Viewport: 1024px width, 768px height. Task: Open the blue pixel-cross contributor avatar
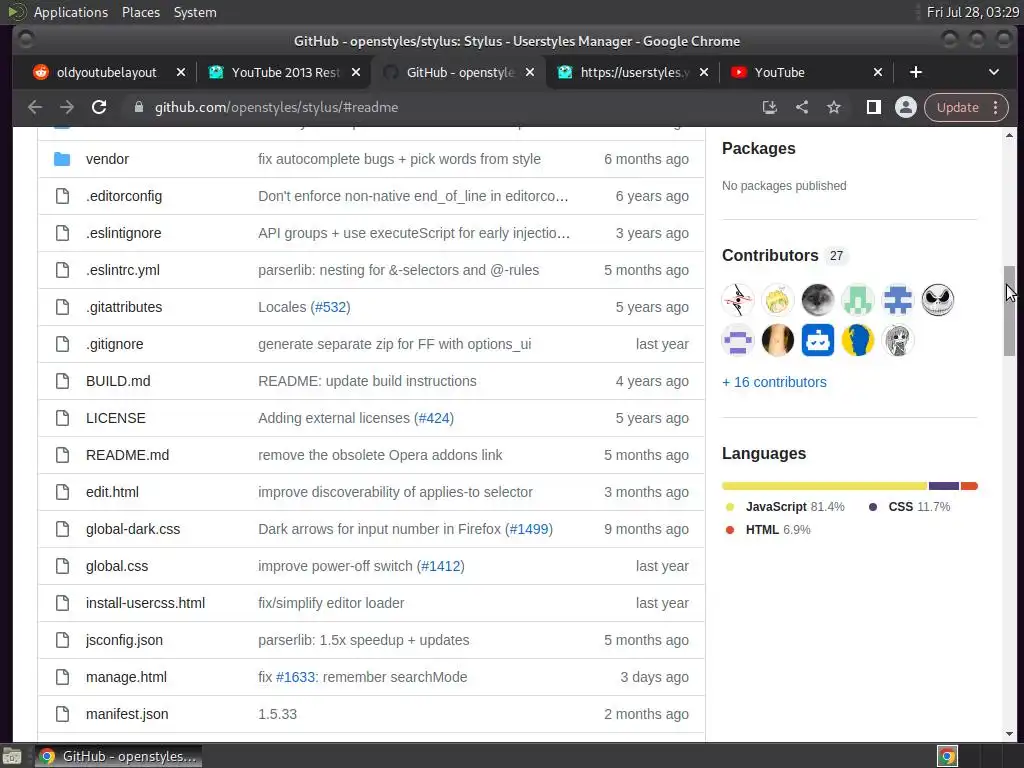tap(898, 300)
